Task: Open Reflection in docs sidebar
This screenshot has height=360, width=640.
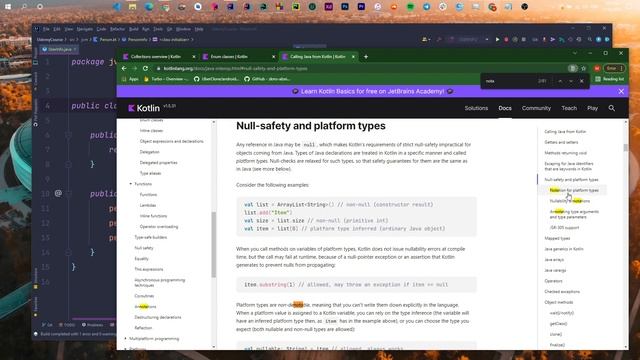Action: pyautogui.click(x=143, y=328)
